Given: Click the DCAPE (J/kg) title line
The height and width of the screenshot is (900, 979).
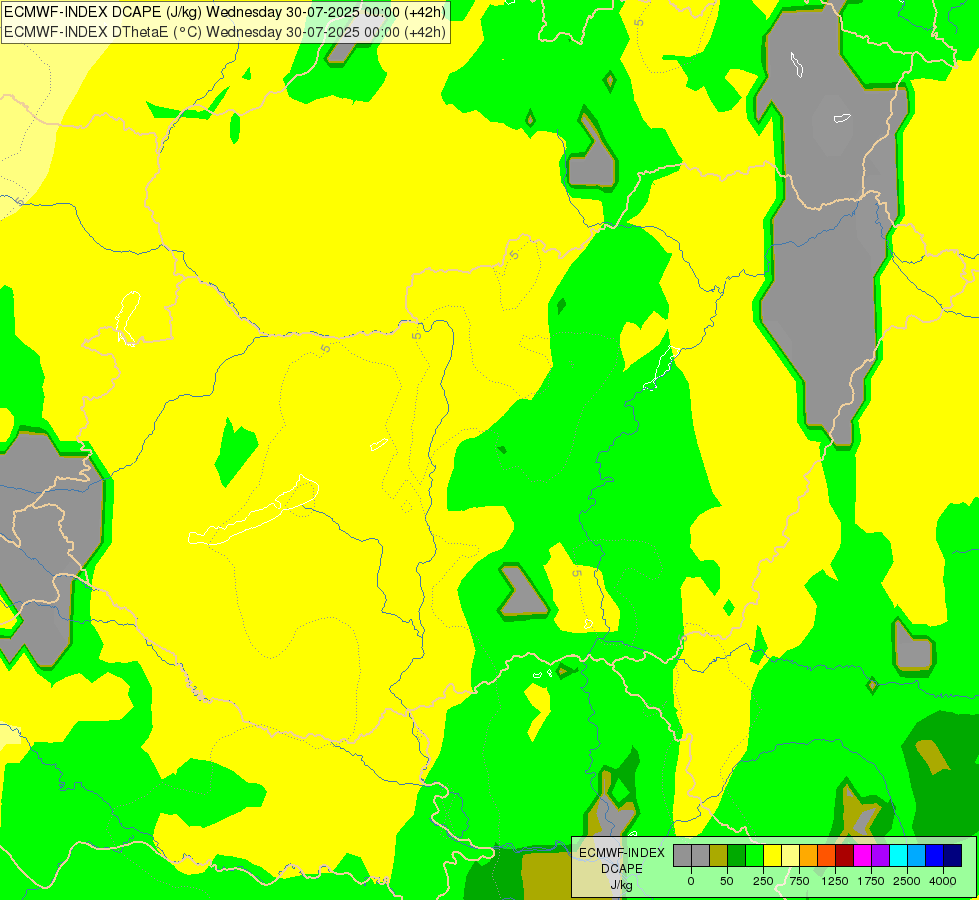Looking at the screenshot, I should [225, 12].
